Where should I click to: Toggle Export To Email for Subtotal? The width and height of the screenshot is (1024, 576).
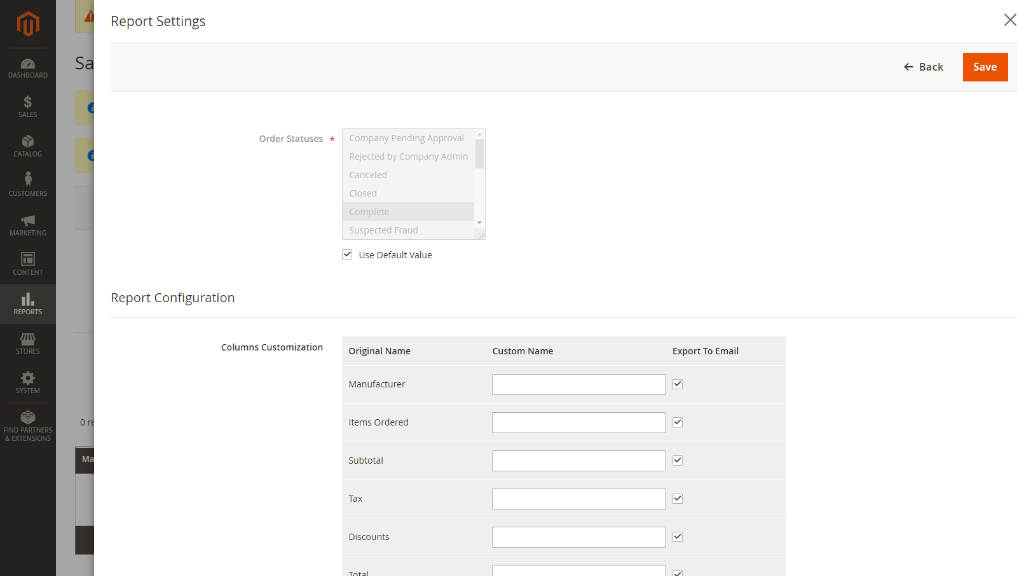click(677, 460)
